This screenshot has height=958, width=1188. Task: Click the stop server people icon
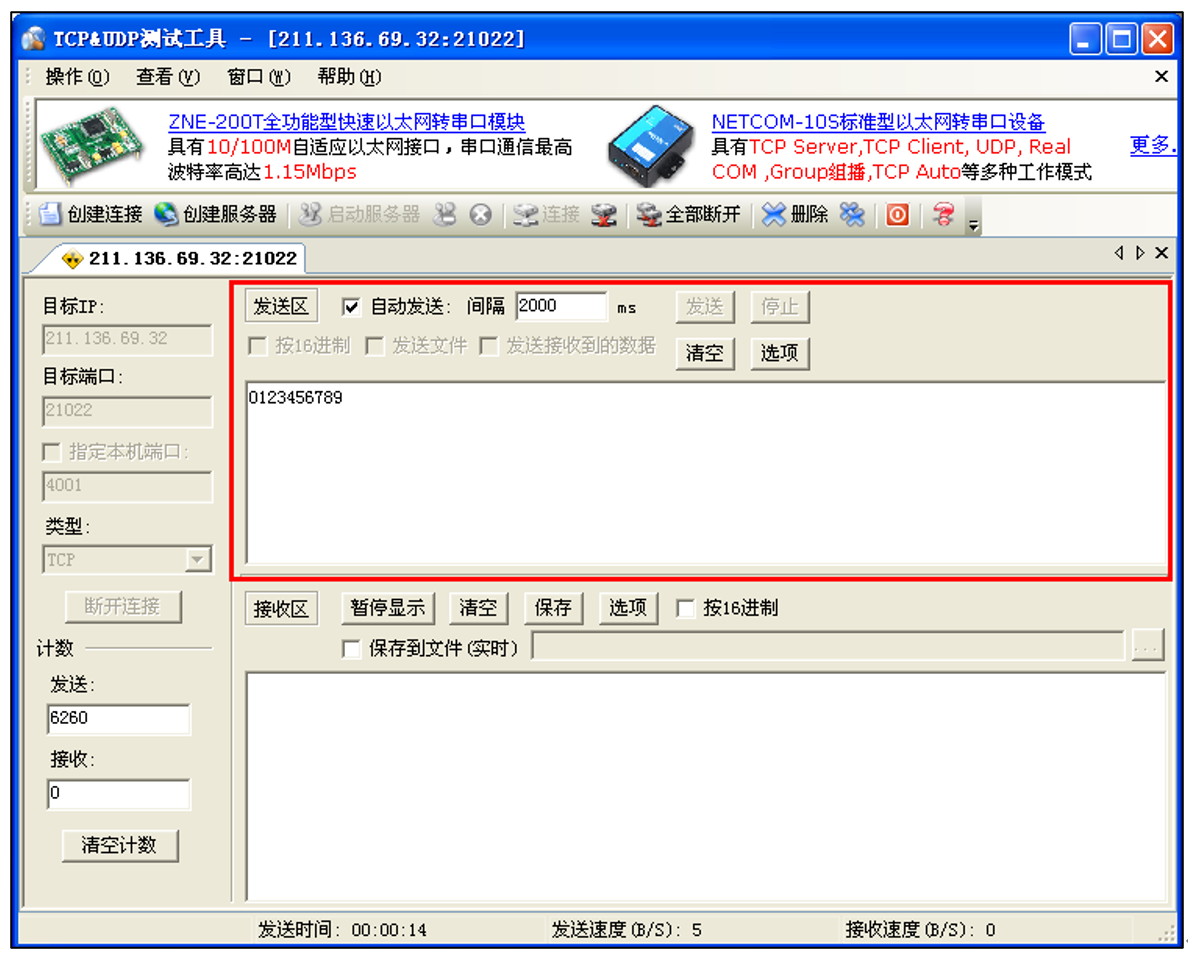click(x=445, y=214)
